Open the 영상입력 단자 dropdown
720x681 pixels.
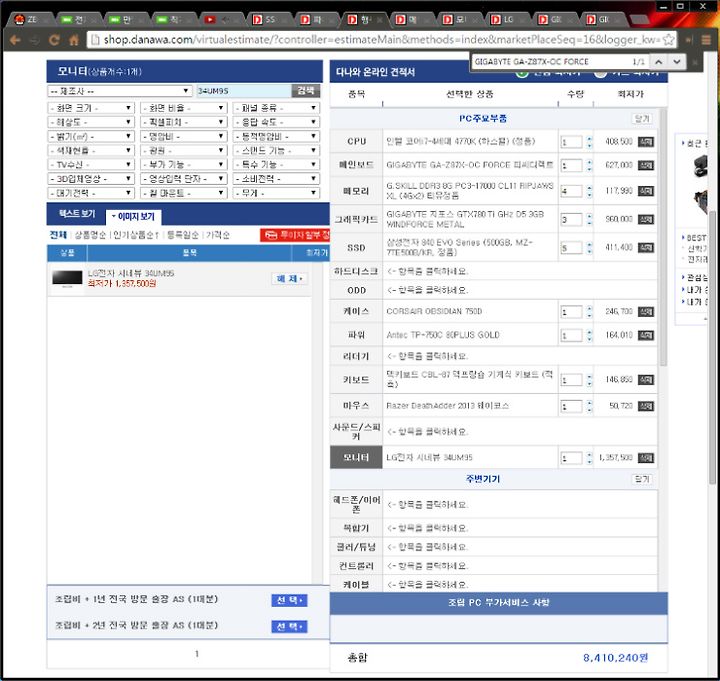183,179
